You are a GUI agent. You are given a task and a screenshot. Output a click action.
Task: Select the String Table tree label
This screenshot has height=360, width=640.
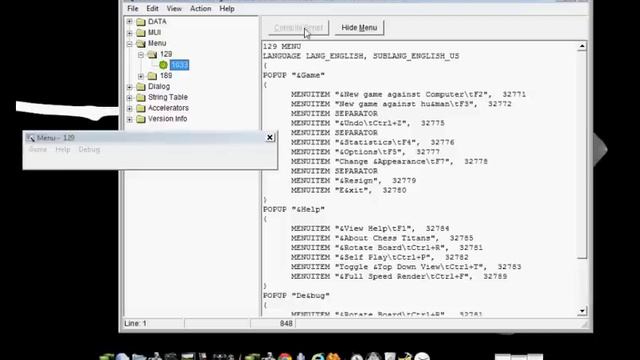click(x=168, y=97)
